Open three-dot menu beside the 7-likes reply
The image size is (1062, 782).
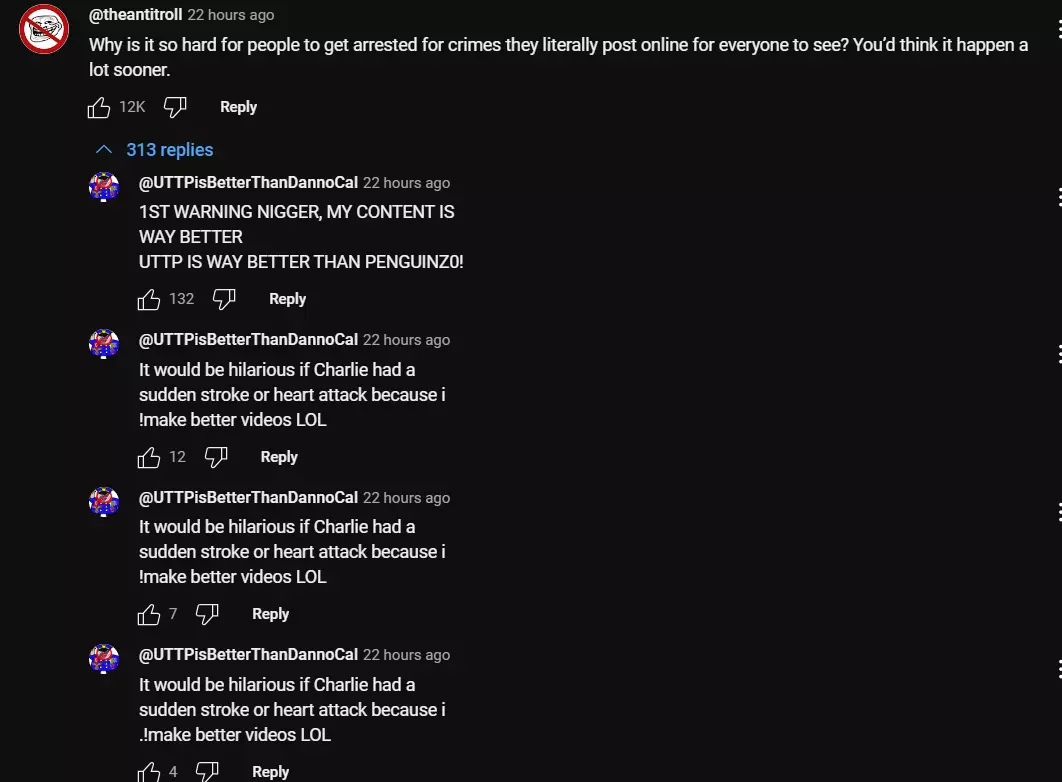(1058, 511)
